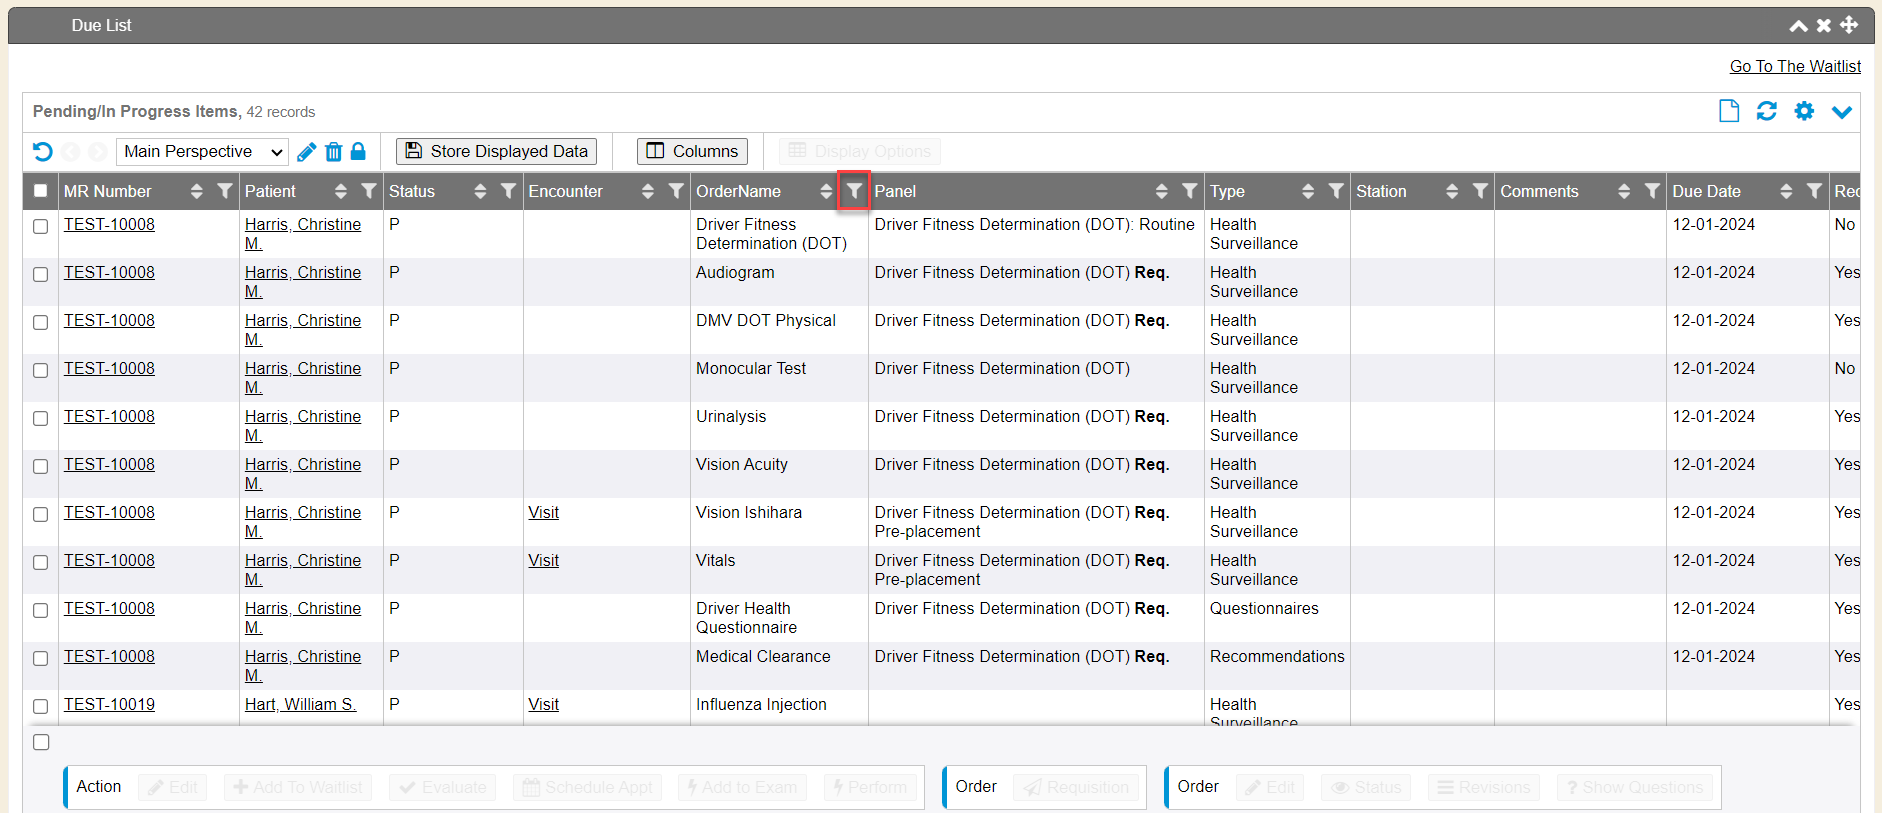Click the lock perspective icon

click(x=358, y=151)
